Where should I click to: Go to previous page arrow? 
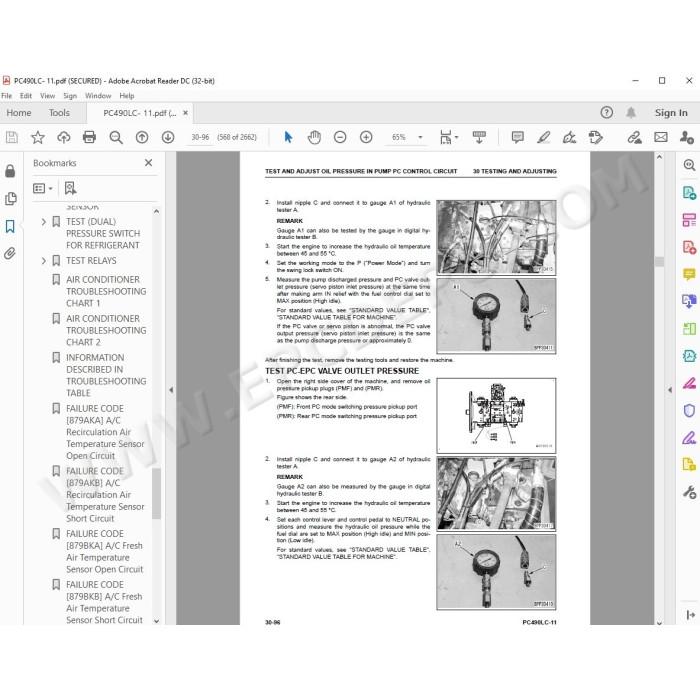tap(142, 137)
